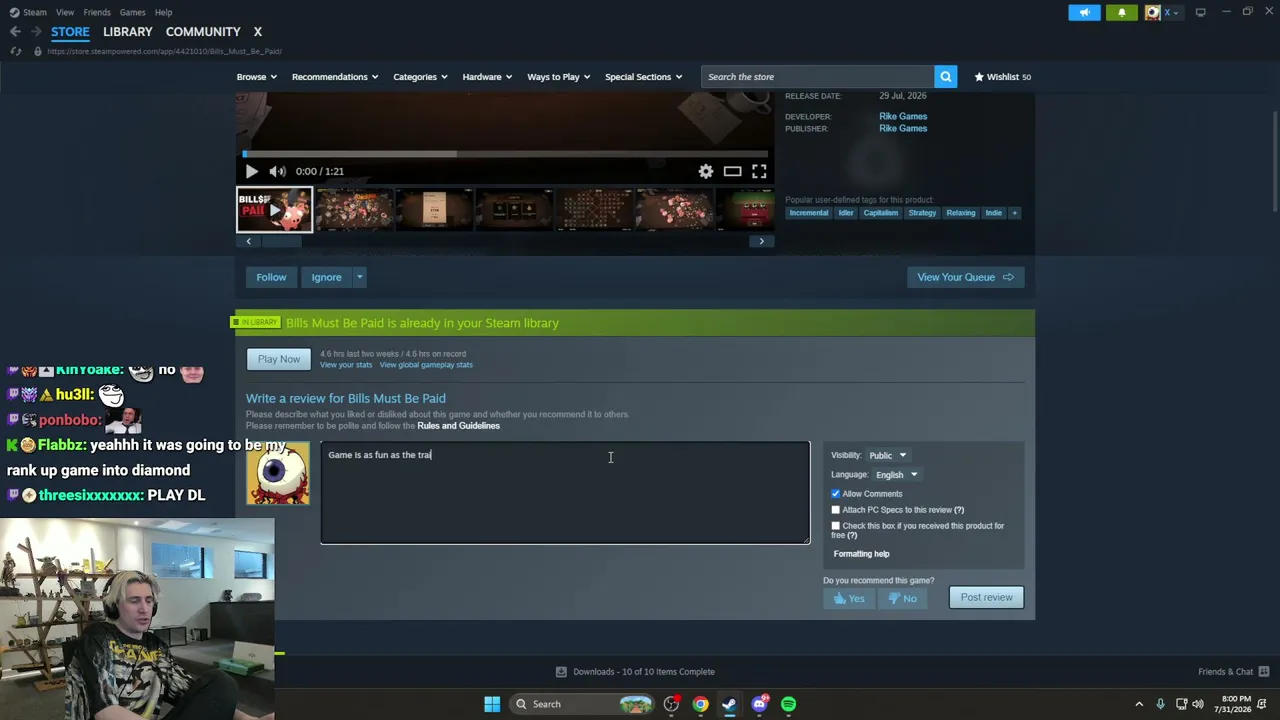Click the Search the store field

818,77
